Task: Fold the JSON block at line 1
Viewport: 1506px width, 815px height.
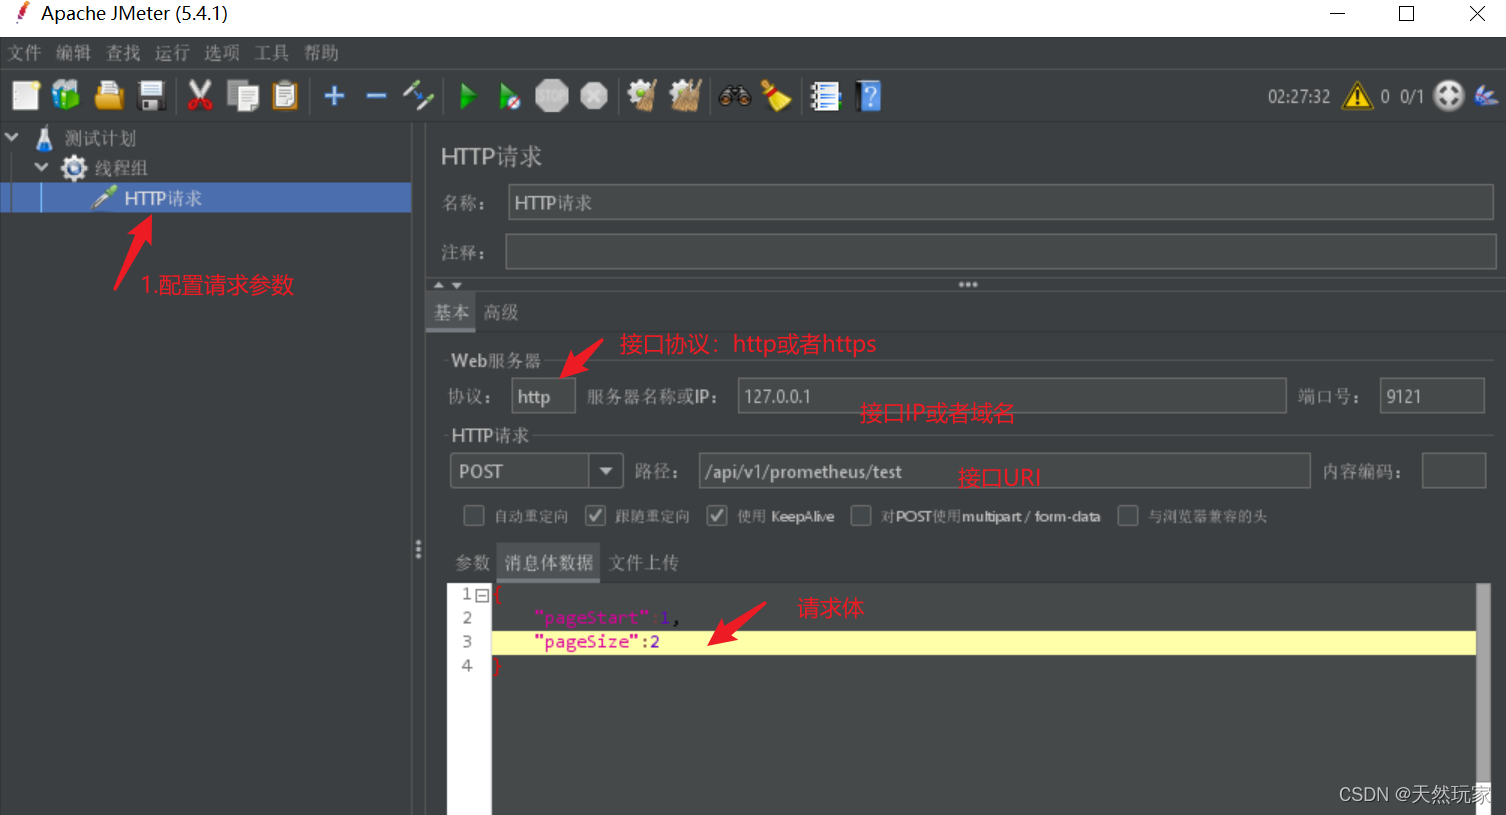Action: point(482,595)
